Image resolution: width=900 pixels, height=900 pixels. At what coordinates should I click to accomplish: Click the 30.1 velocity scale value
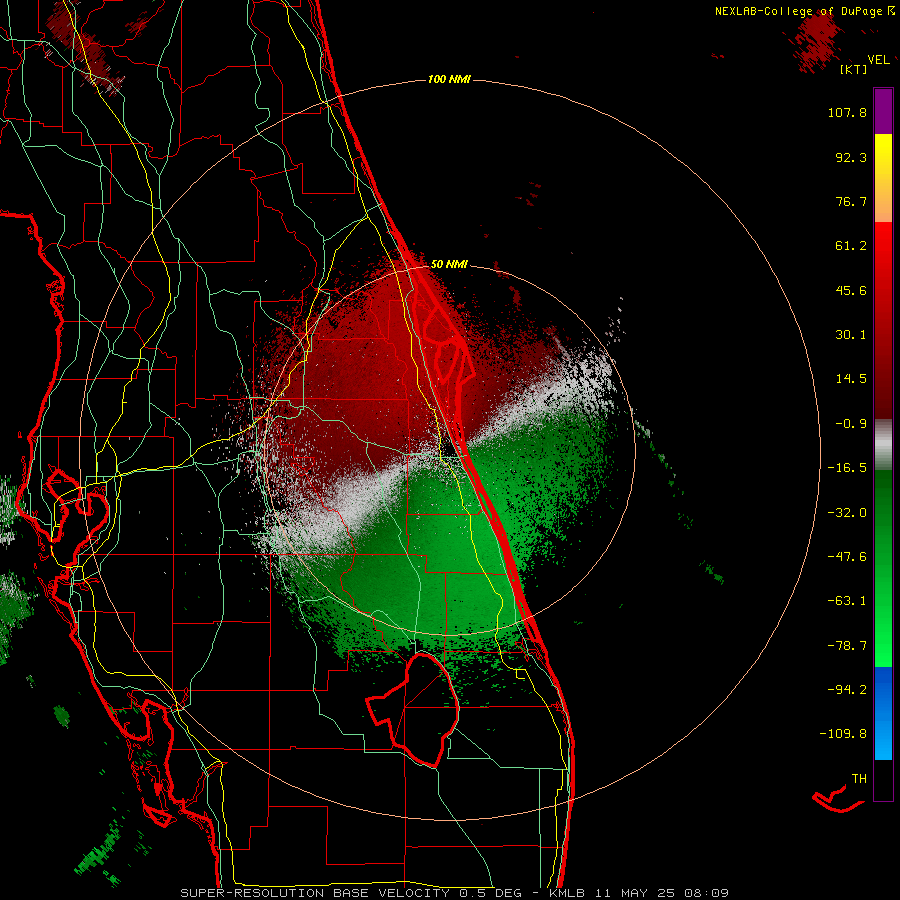(851, 335)
